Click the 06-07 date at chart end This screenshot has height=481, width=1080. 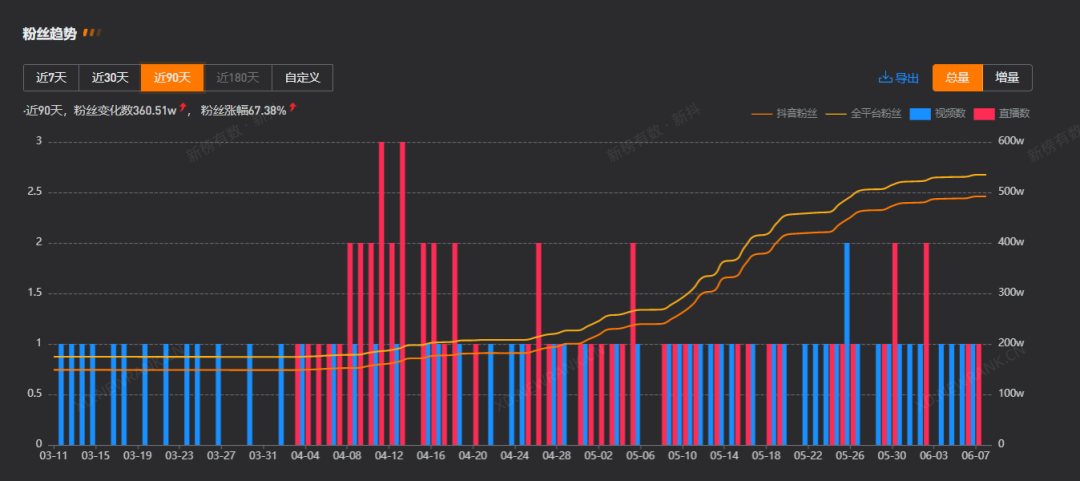coord(974,456)
